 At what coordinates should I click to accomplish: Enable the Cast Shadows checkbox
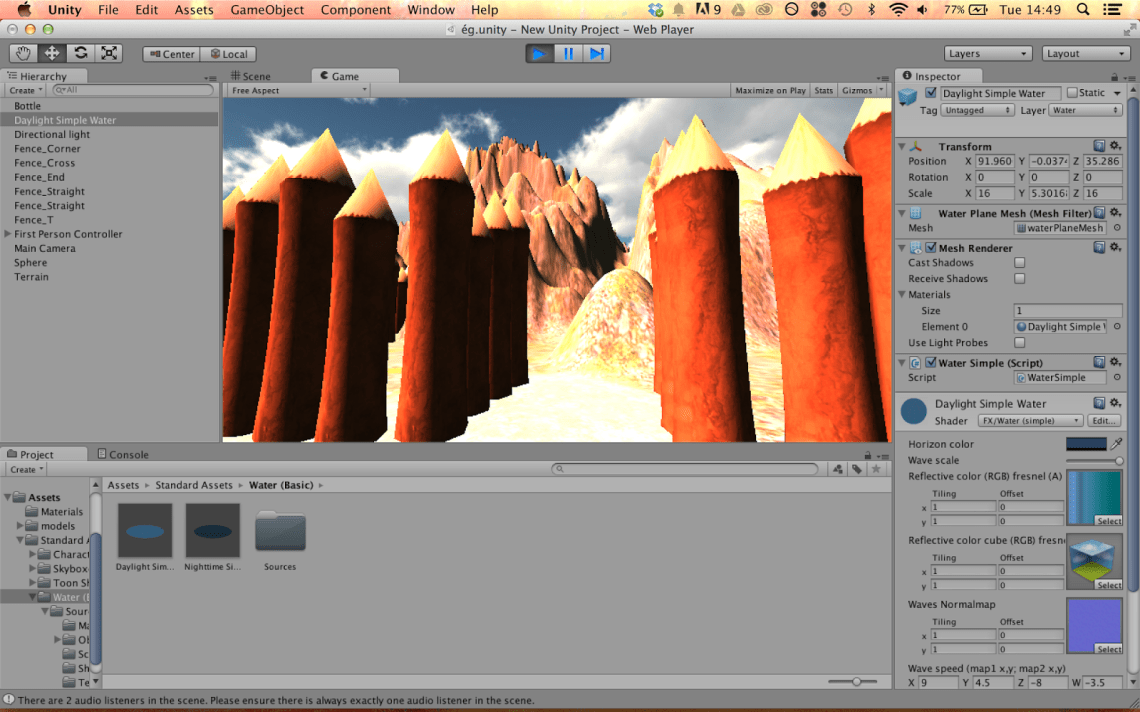[x=1019, y=262]
